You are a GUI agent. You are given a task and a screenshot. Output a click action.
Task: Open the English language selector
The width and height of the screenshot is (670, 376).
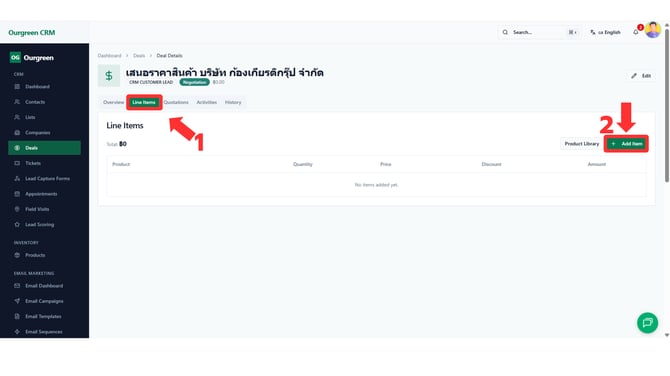[x=605, y=32]
